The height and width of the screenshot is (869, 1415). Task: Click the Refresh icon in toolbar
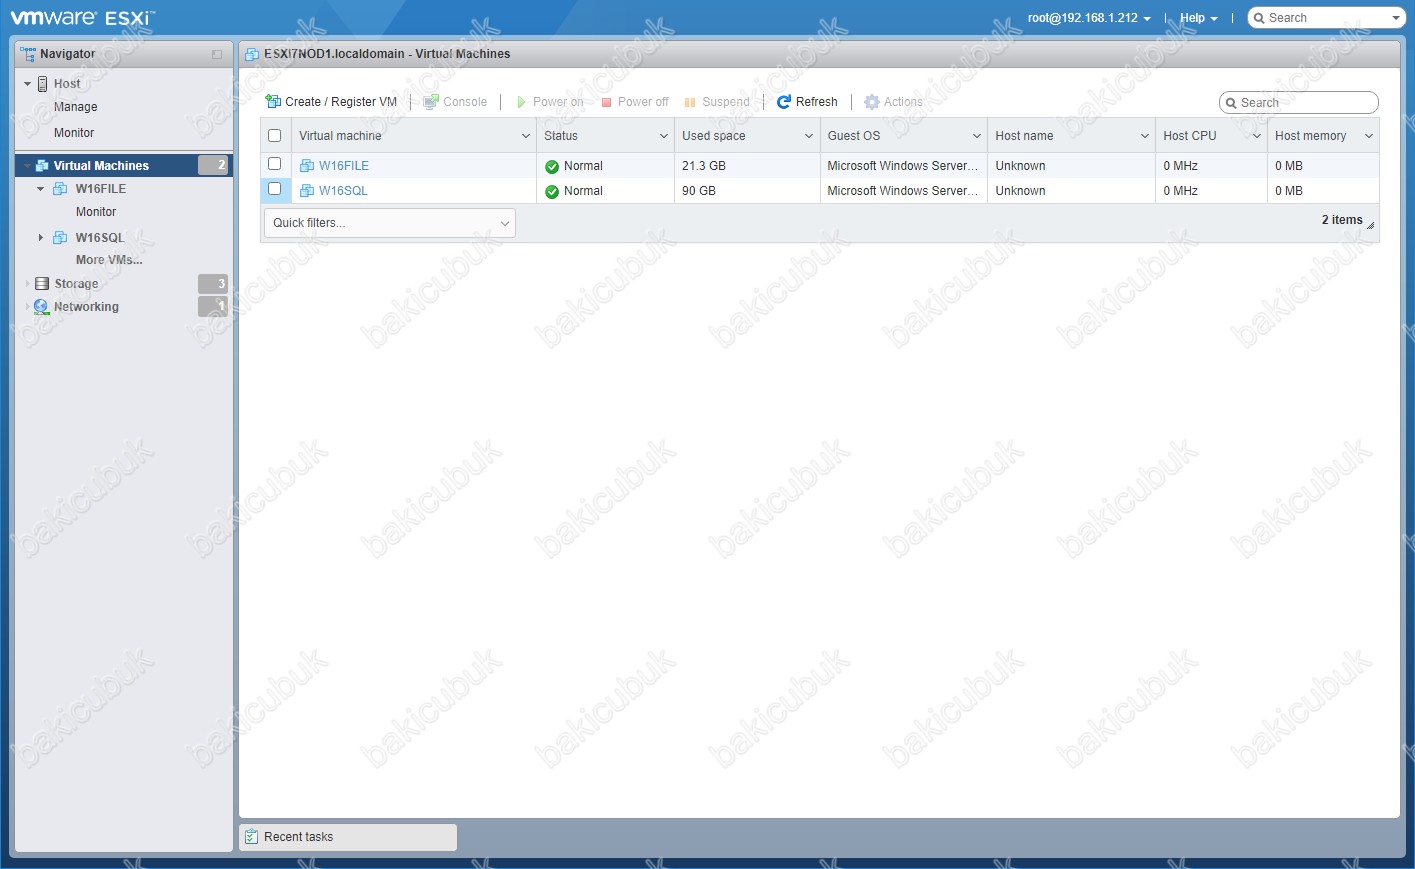click(x=784, y=102)
